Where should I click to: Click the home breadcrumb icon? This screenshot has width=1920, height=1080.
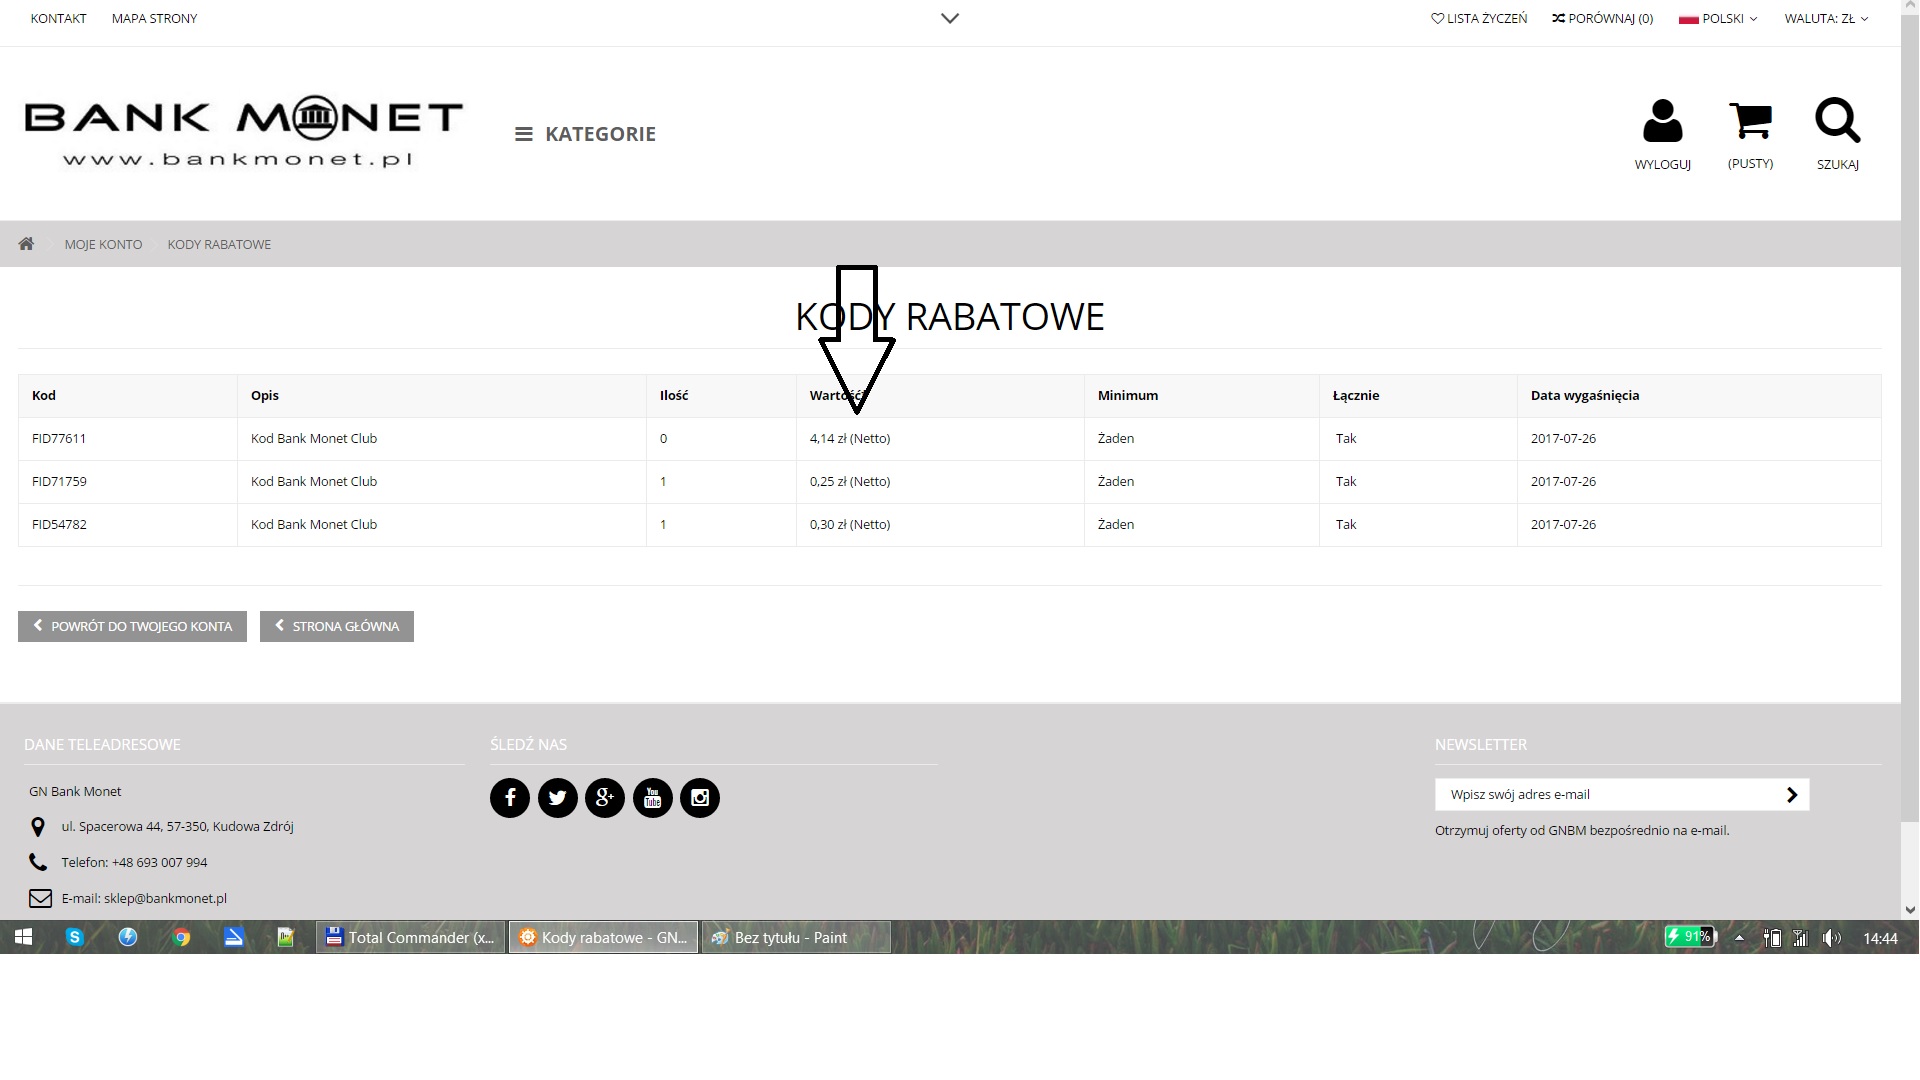[26, 244]
